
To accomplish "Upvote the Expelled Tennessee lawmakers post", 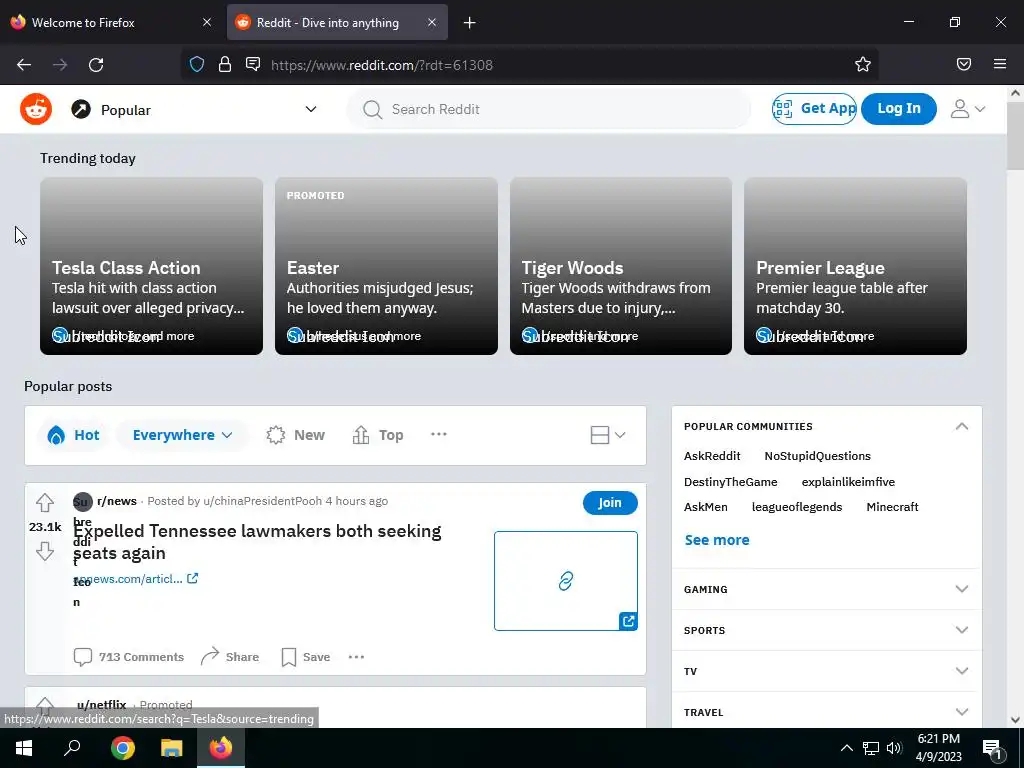I will tap(44, 503).
